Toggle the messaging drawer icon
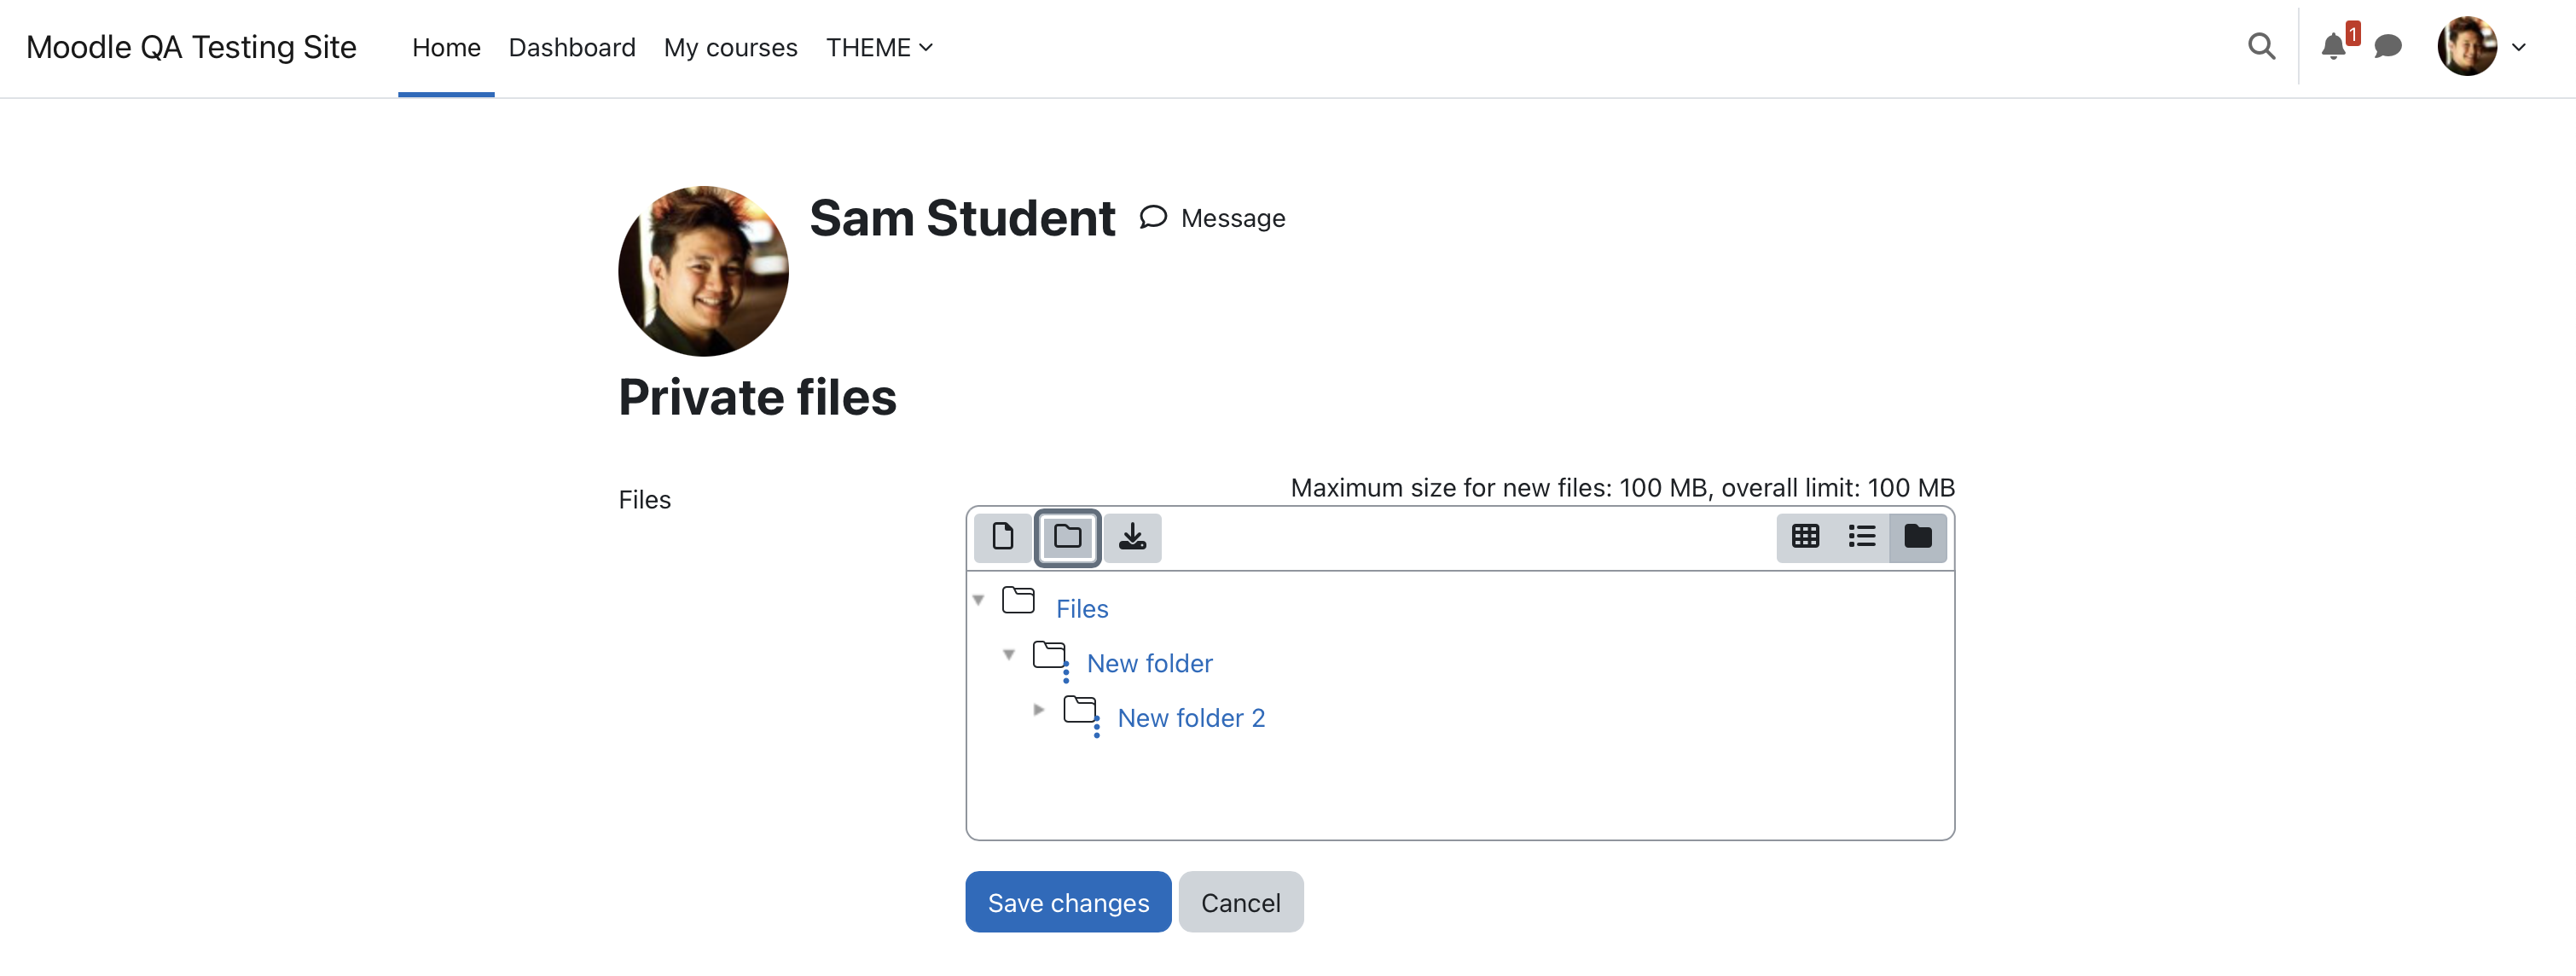The width and height of the screenshot is (2576, 976). pos(2387,46)
